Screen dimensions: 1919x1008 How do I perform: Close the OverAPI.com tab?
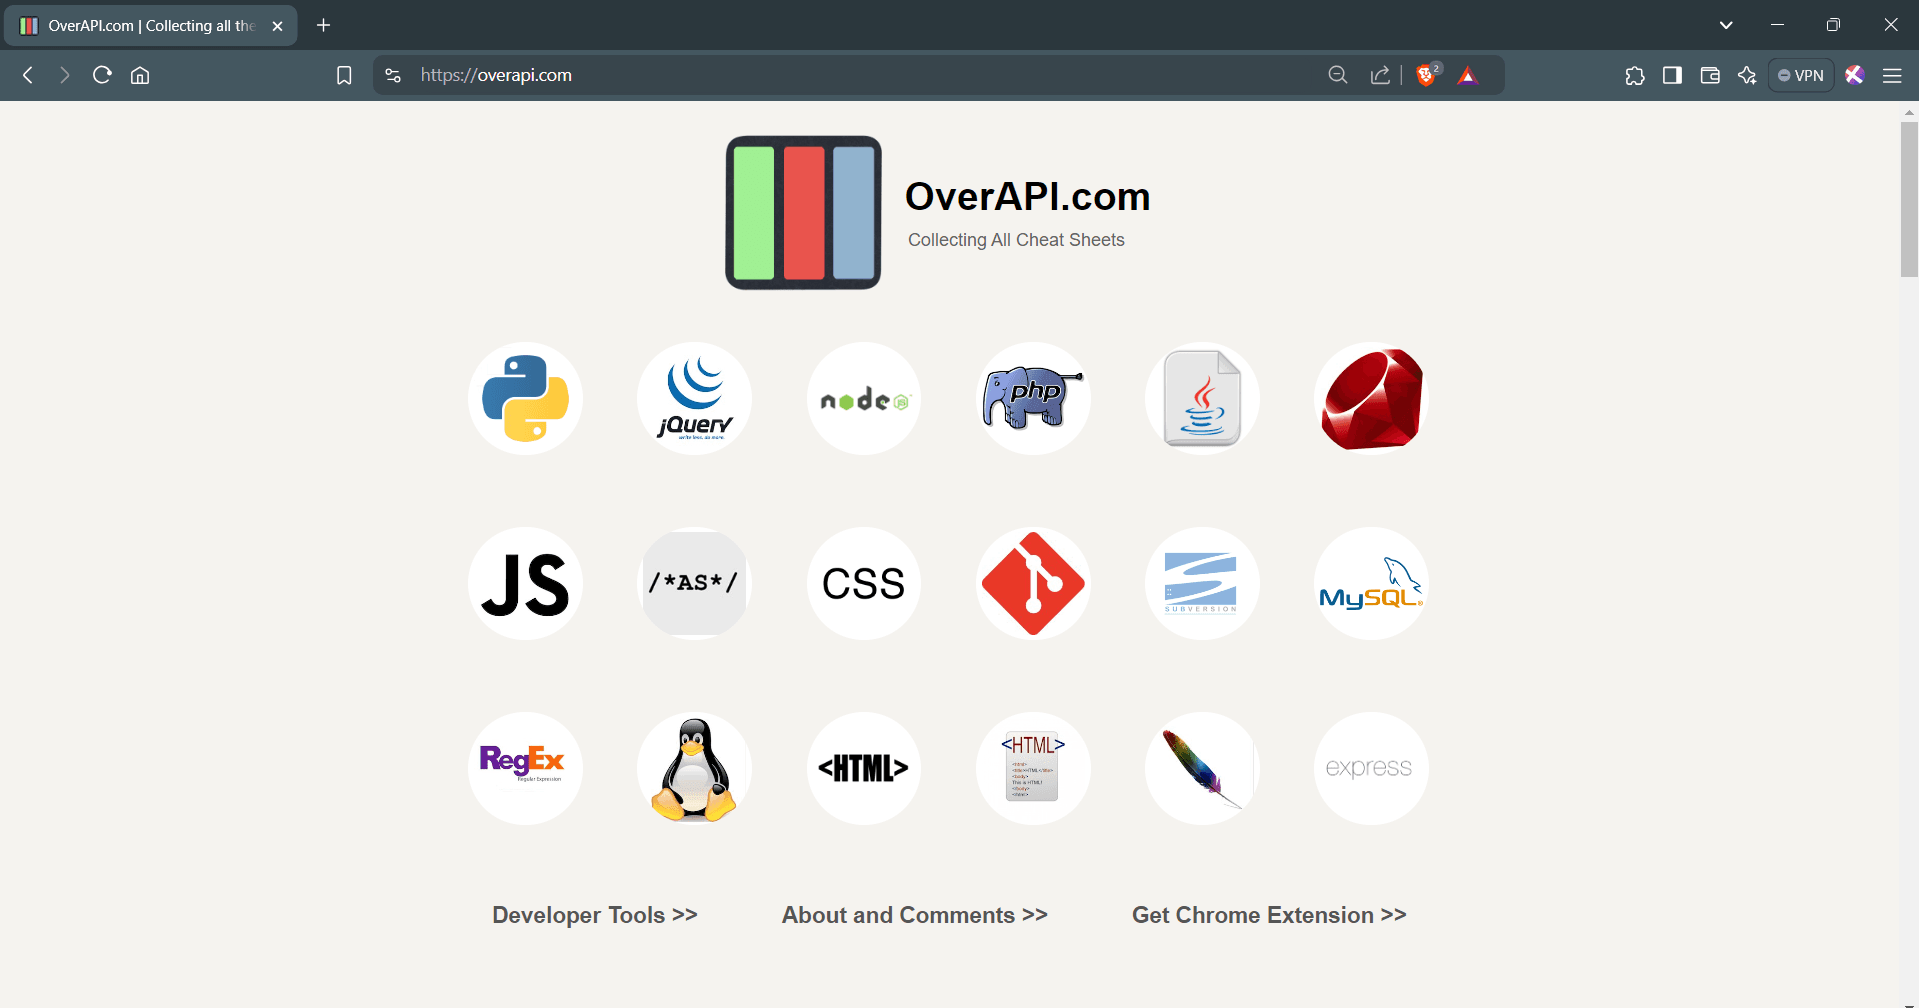tap(278, 26)
